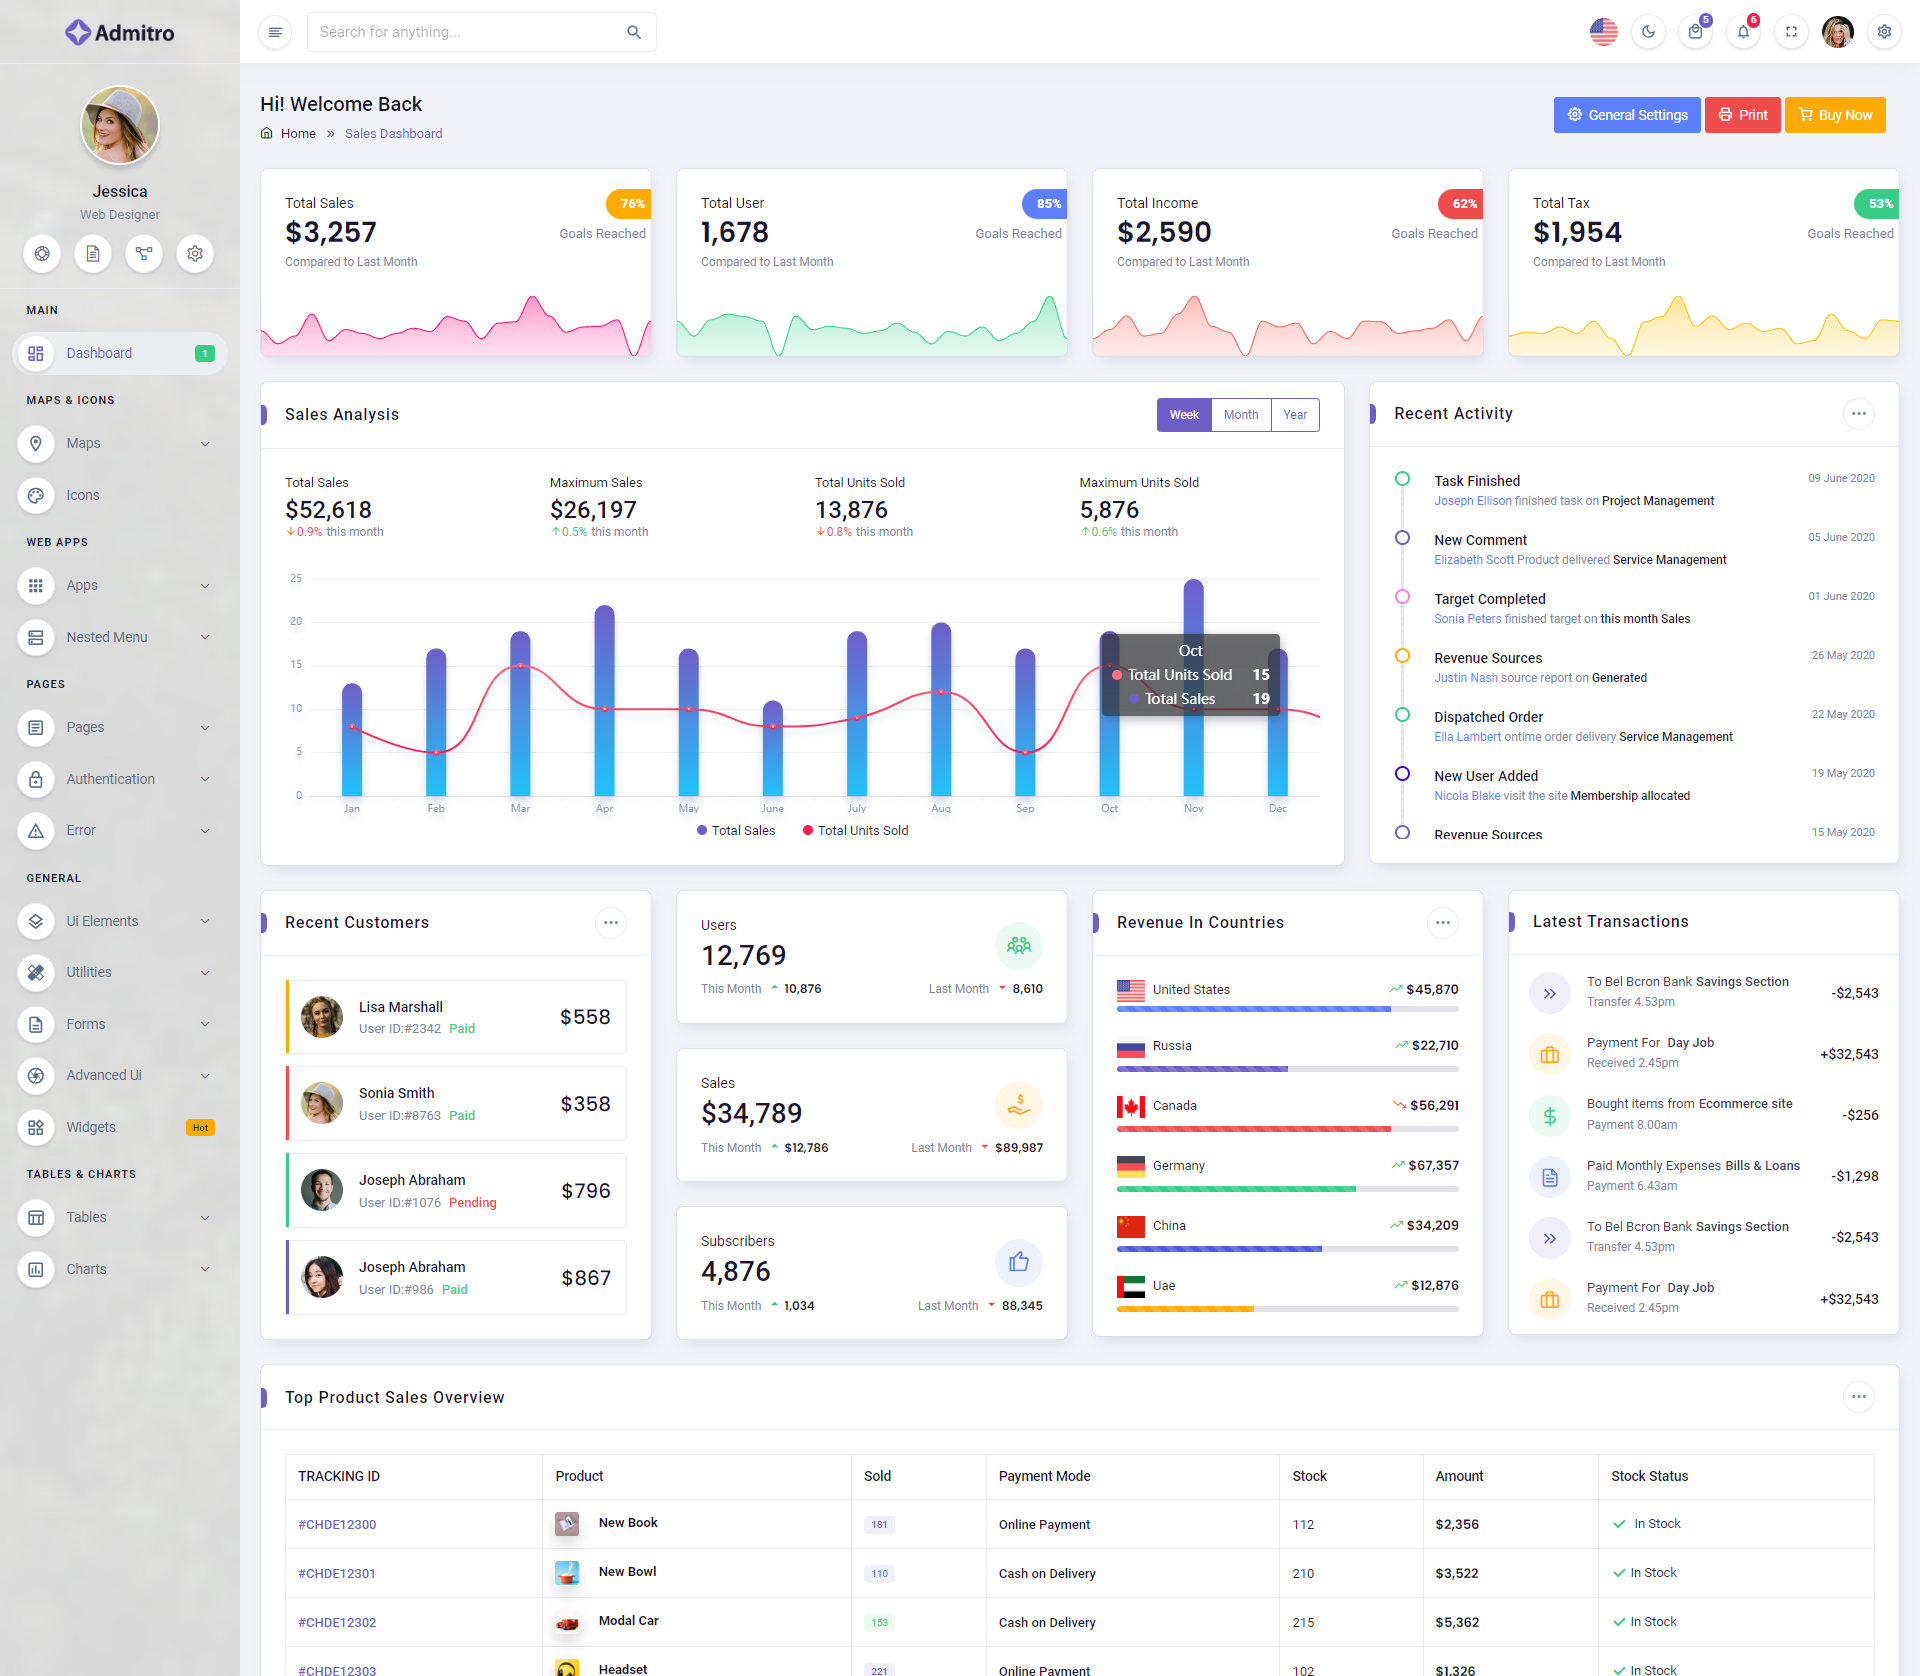This screenshot has height=1676, width=1920.
Task: Open the header settings gear icon
Action: (x=1884, y=32)
